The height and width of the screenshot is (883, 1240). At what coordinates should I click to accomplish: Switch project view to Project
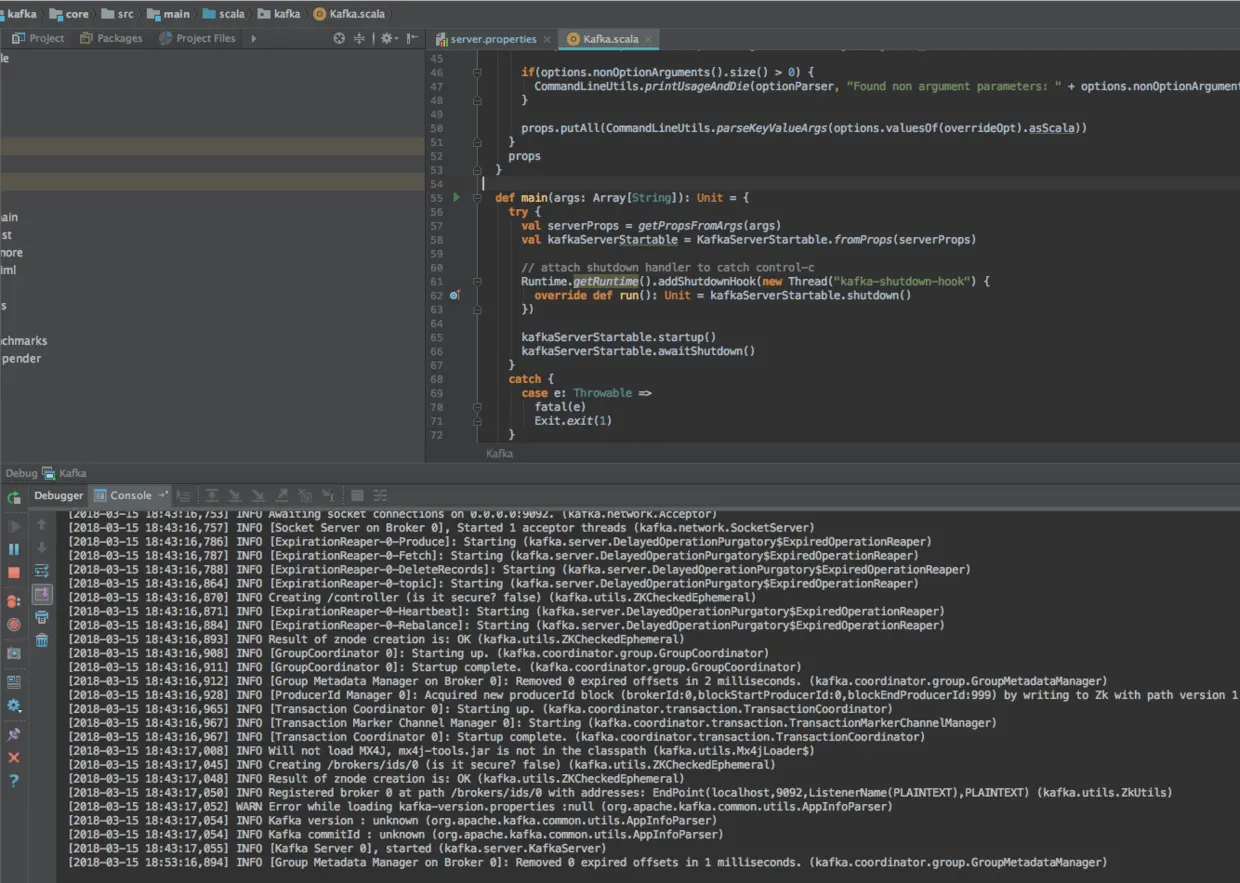[x=38, y=38]
